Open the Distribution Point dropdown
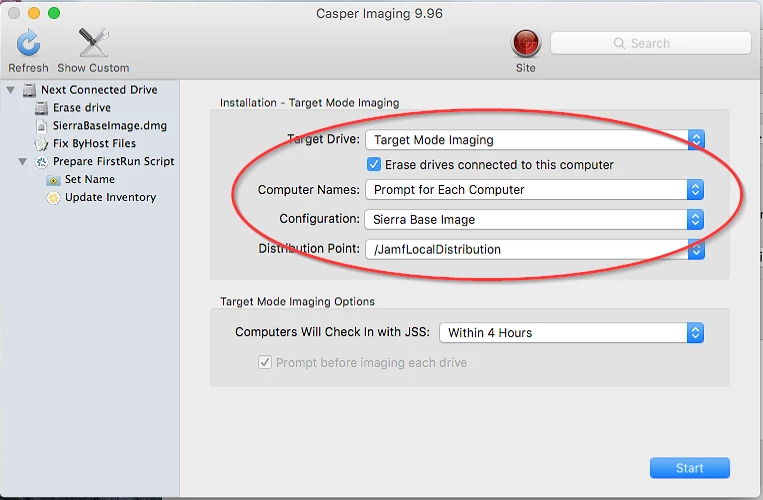 [534, 249]
